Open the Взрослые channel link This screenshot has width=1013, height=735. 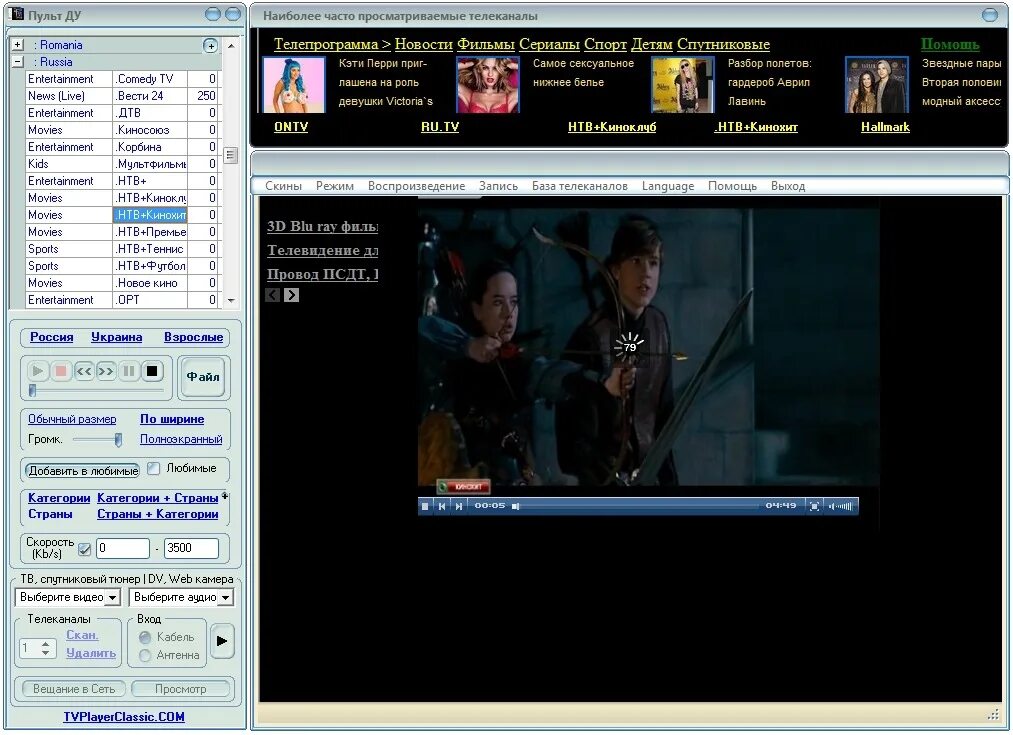point(193,337)
